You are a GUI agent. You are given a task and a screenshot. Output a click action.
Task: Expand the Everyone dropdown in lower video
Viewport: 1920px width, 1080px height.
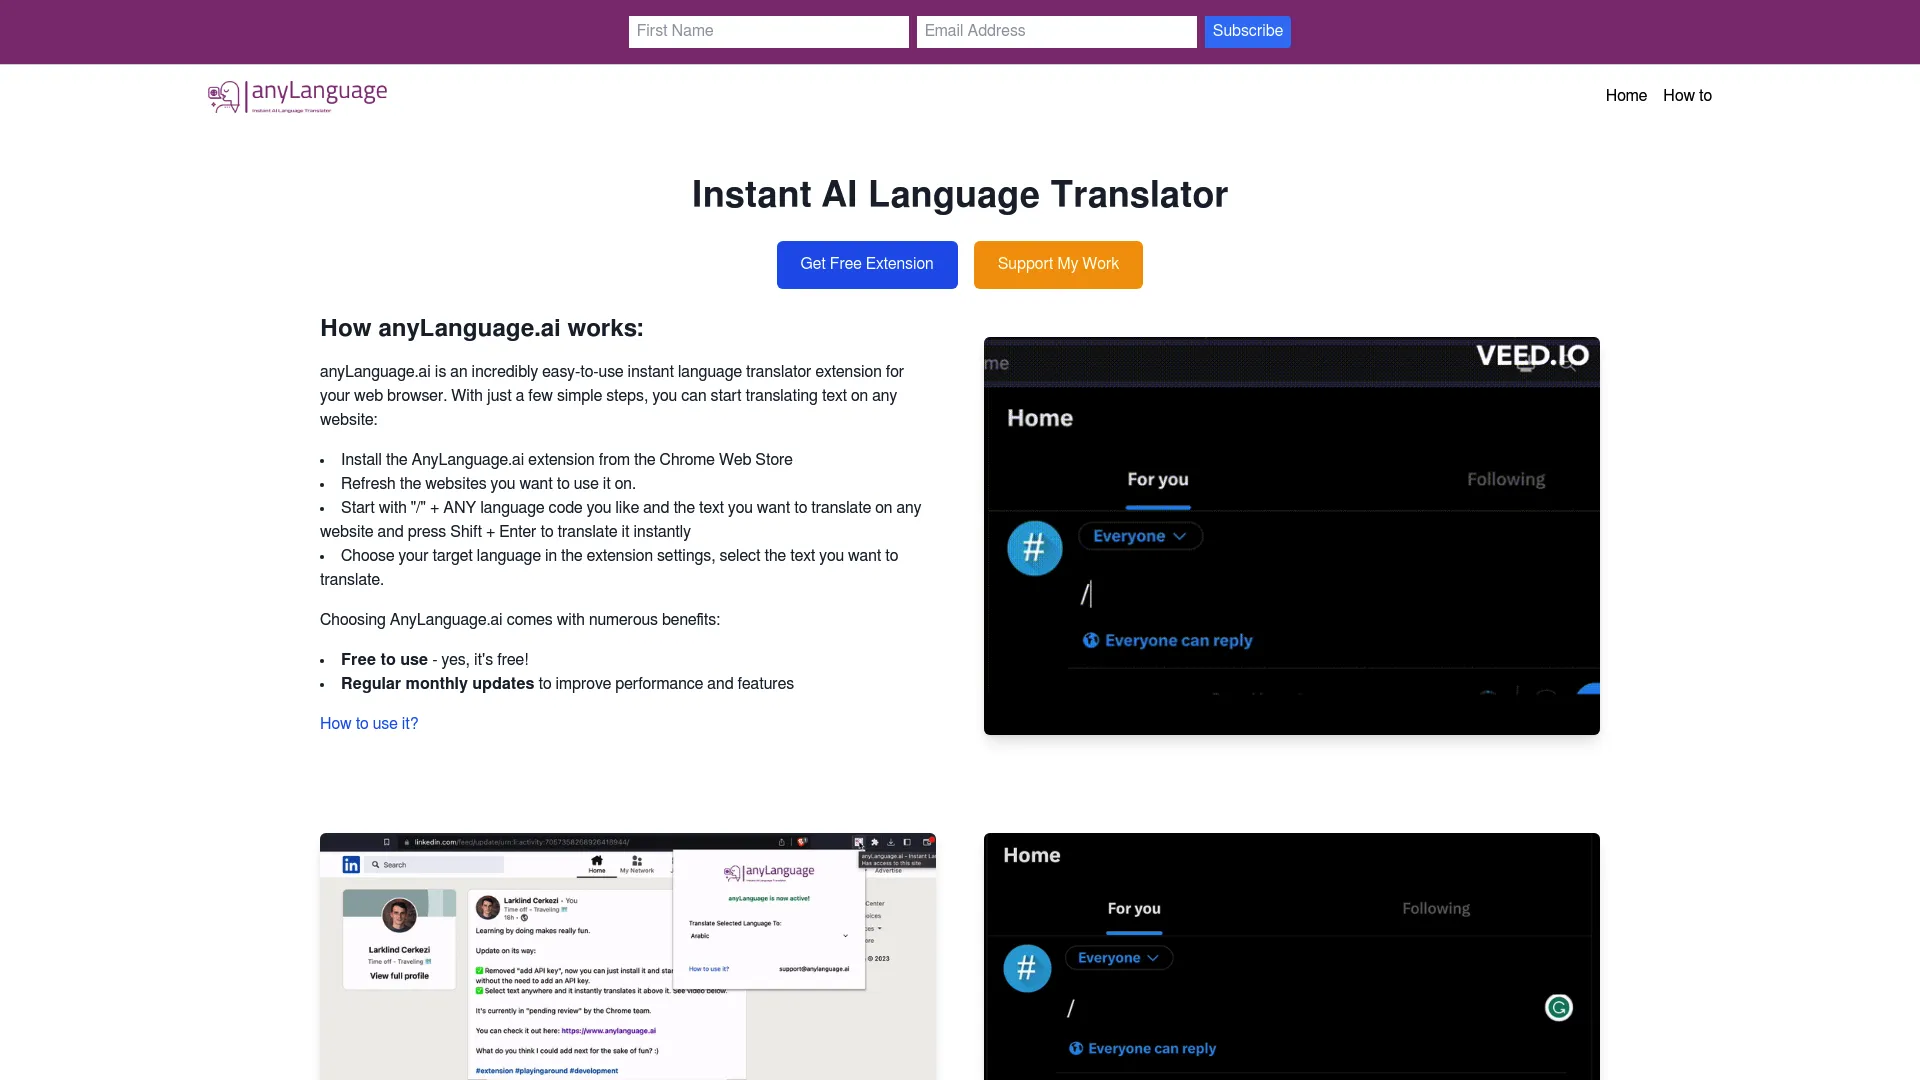[1118, 958]
